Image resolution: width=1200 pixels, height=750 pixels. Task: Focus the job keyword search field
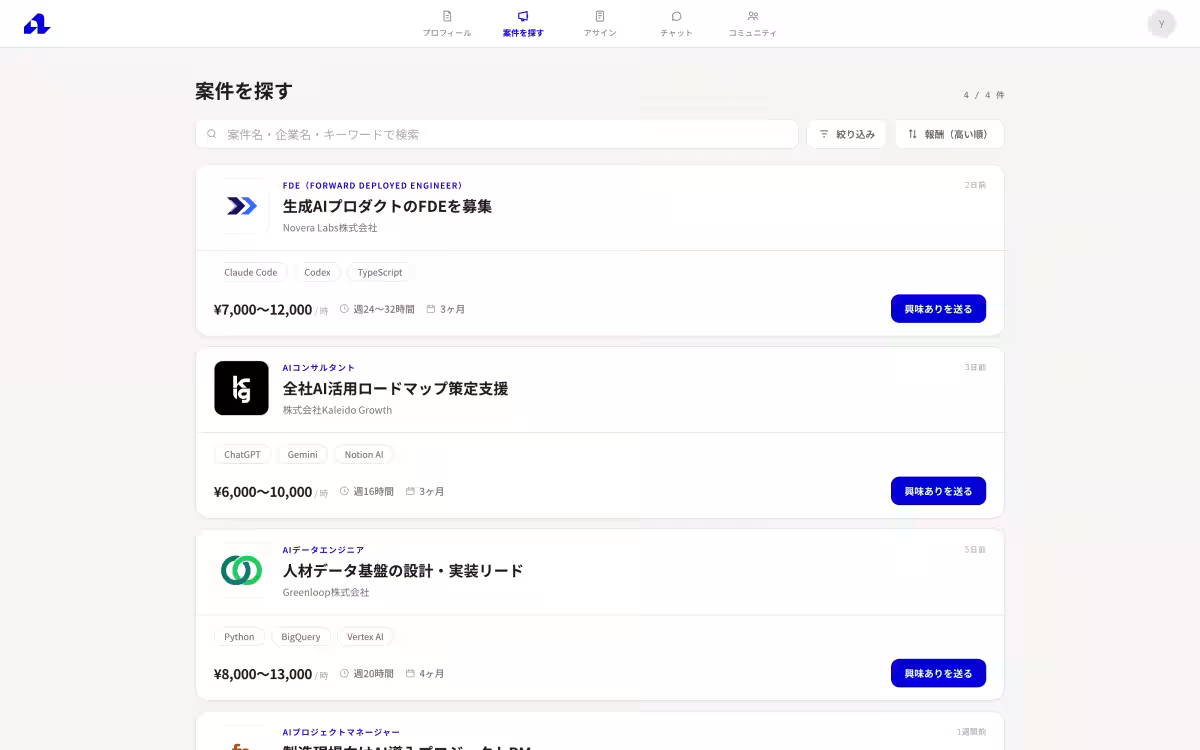(497, 134)
